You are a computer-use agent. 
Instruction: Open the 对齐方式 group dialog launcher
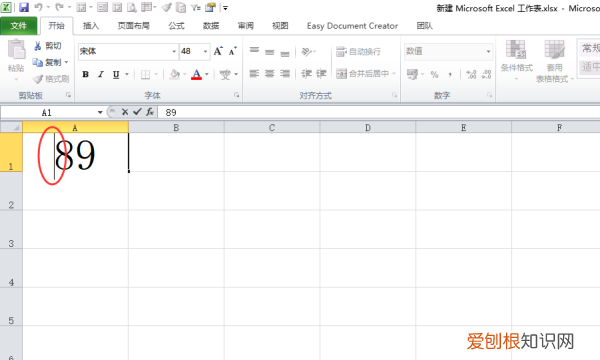point(395,95)
